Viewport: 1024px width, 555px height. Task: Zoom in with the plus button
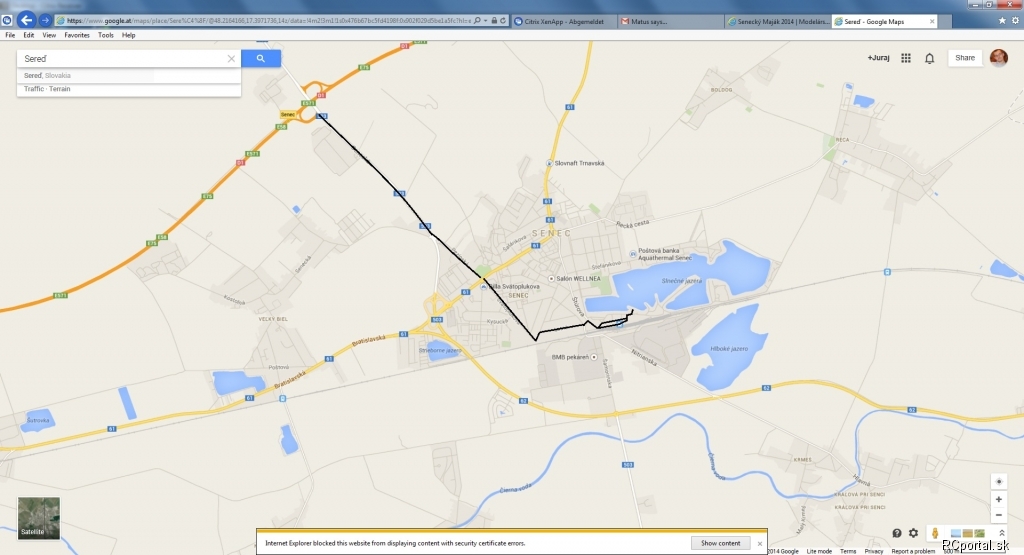click(999, 500)
